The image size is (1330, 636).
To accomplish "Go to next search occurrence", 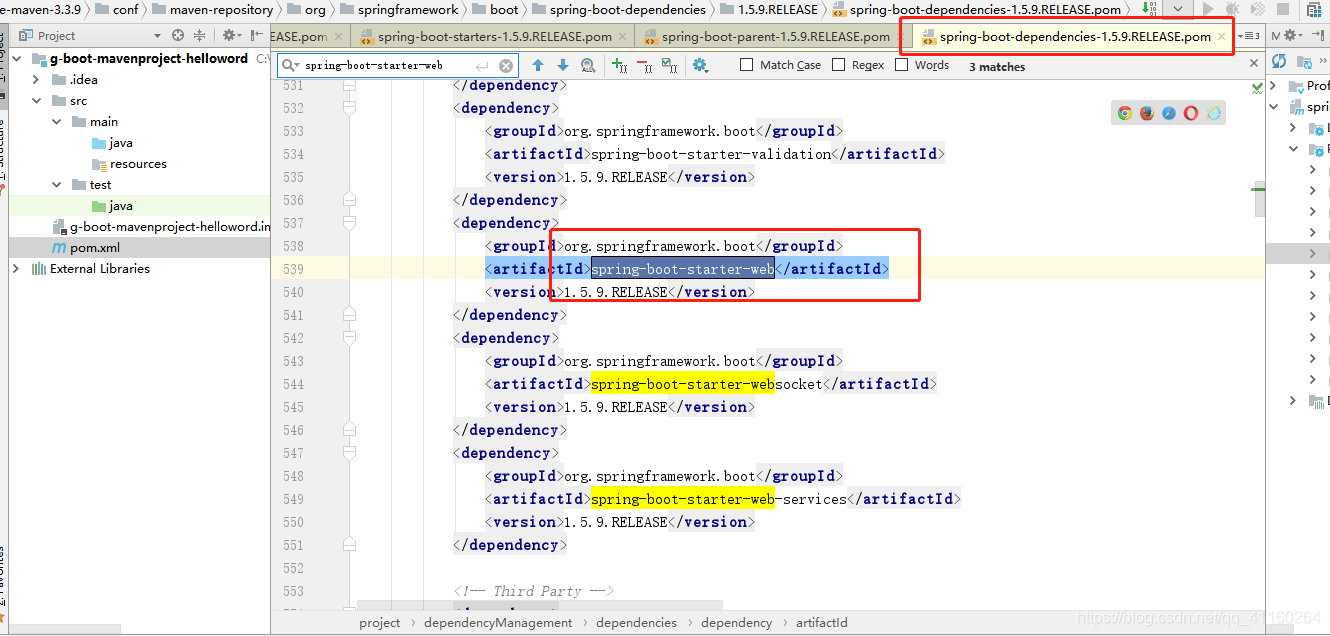I will click(x=563, y=66).
